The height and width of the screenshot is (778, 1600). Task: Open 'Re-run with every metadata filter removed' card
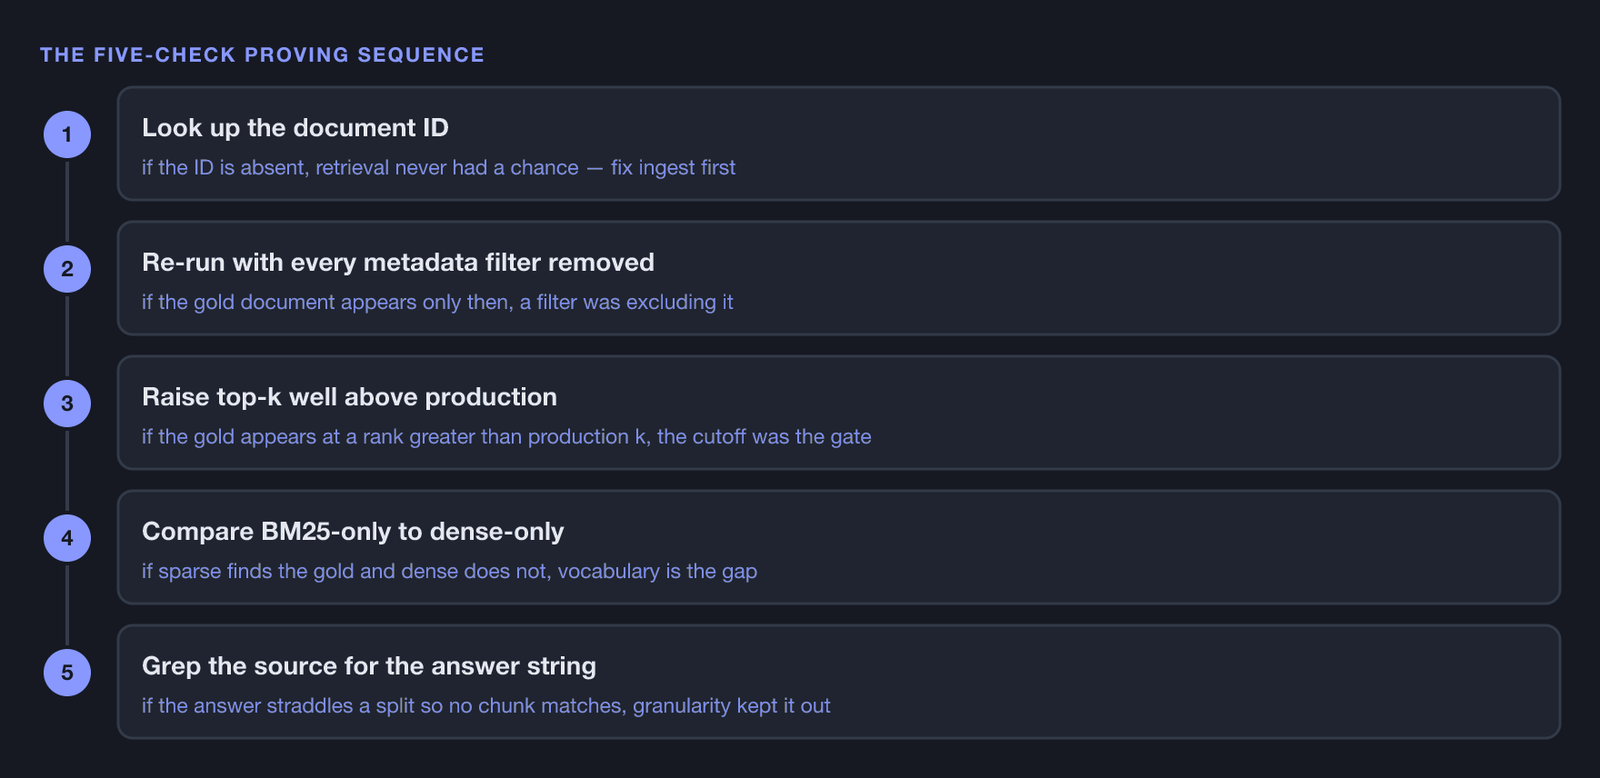[838, 278]
